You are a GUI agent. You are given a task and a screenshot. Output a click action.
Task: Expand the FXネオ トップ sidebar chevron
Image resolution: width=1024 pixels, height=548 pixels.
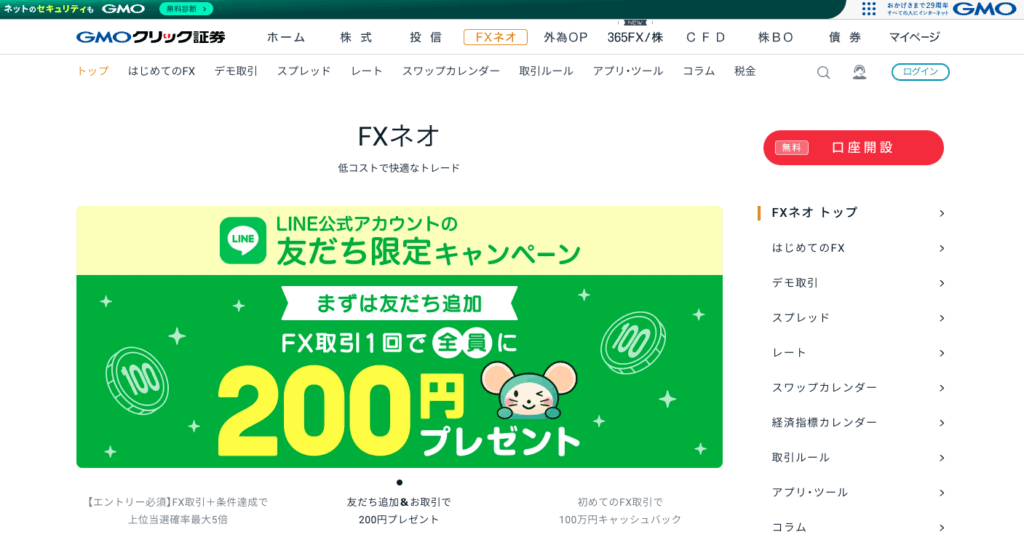point(941,214)
